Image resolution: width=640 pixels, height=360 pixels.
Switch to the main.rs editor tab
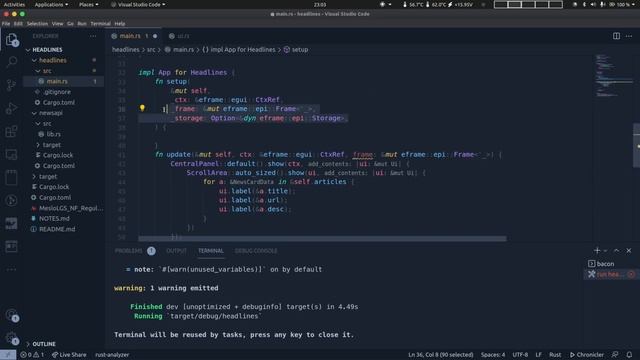click(x=134, y=36)
